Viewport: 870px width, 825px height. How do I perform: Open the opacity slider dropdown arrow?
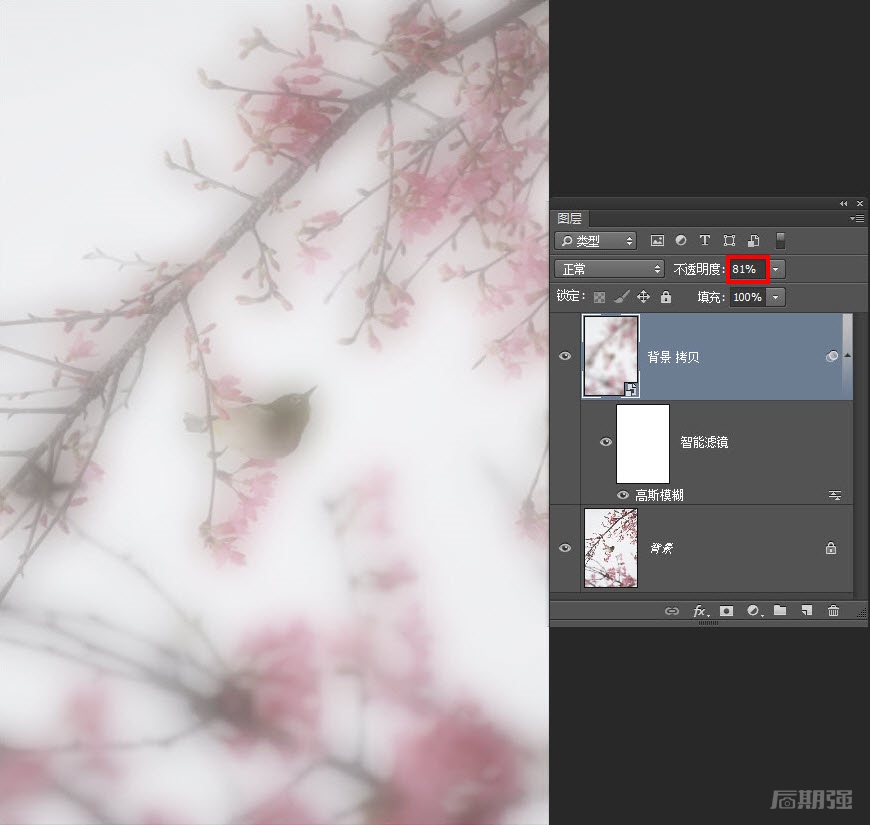click(x=776, y=270)
